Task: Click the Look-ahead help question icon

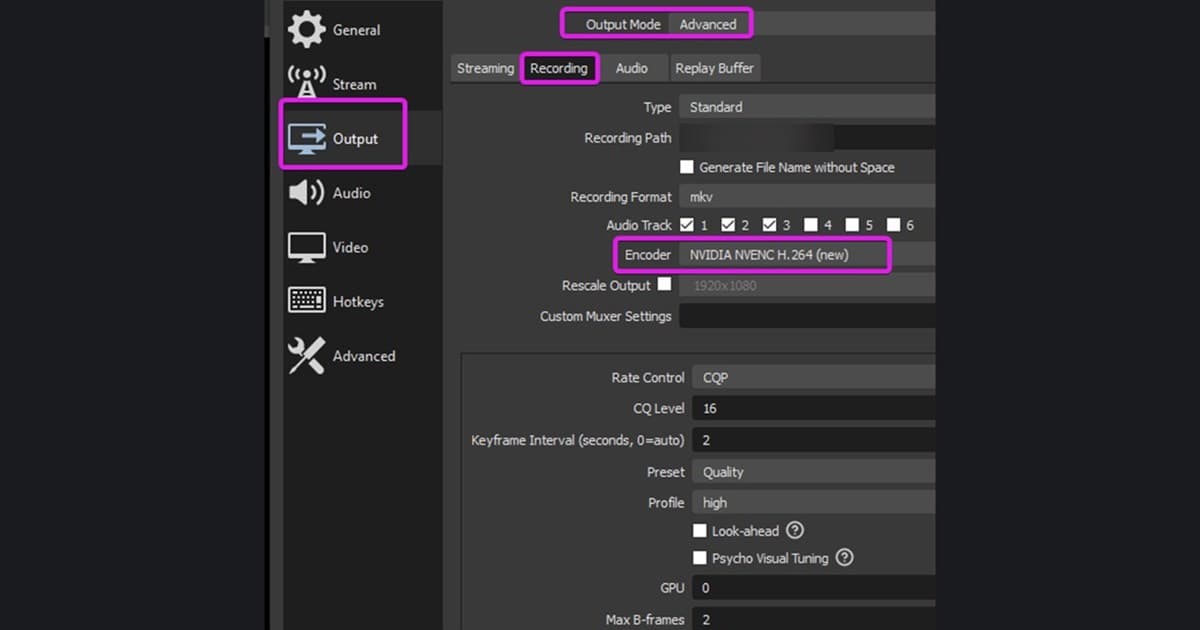Action: (x=795, y=530)
